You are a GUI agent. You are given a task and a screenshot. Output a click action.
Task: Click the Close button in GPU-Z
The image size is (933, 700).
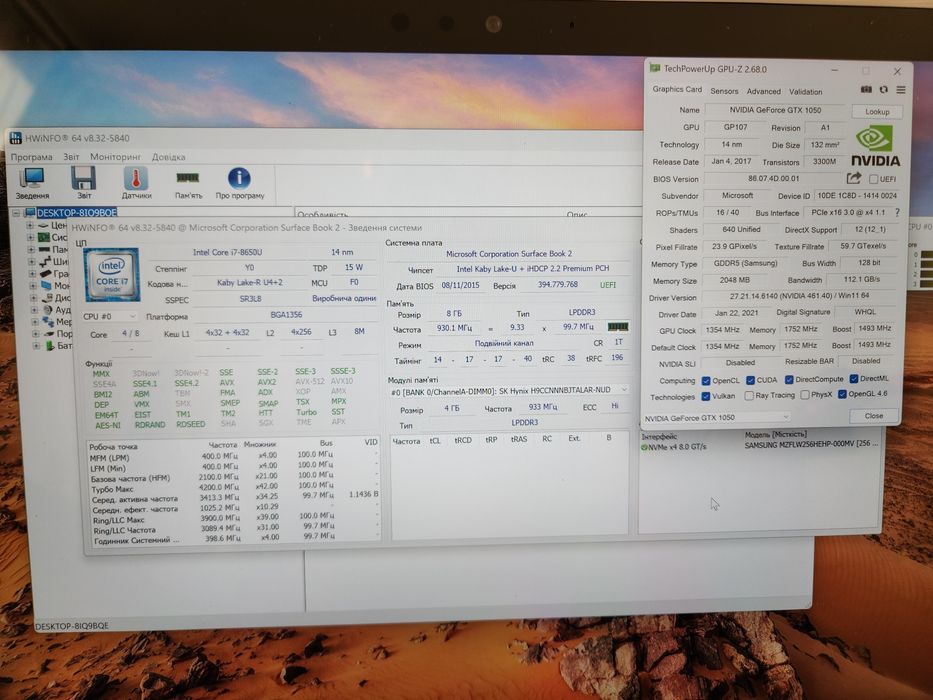tap(873, 416)
